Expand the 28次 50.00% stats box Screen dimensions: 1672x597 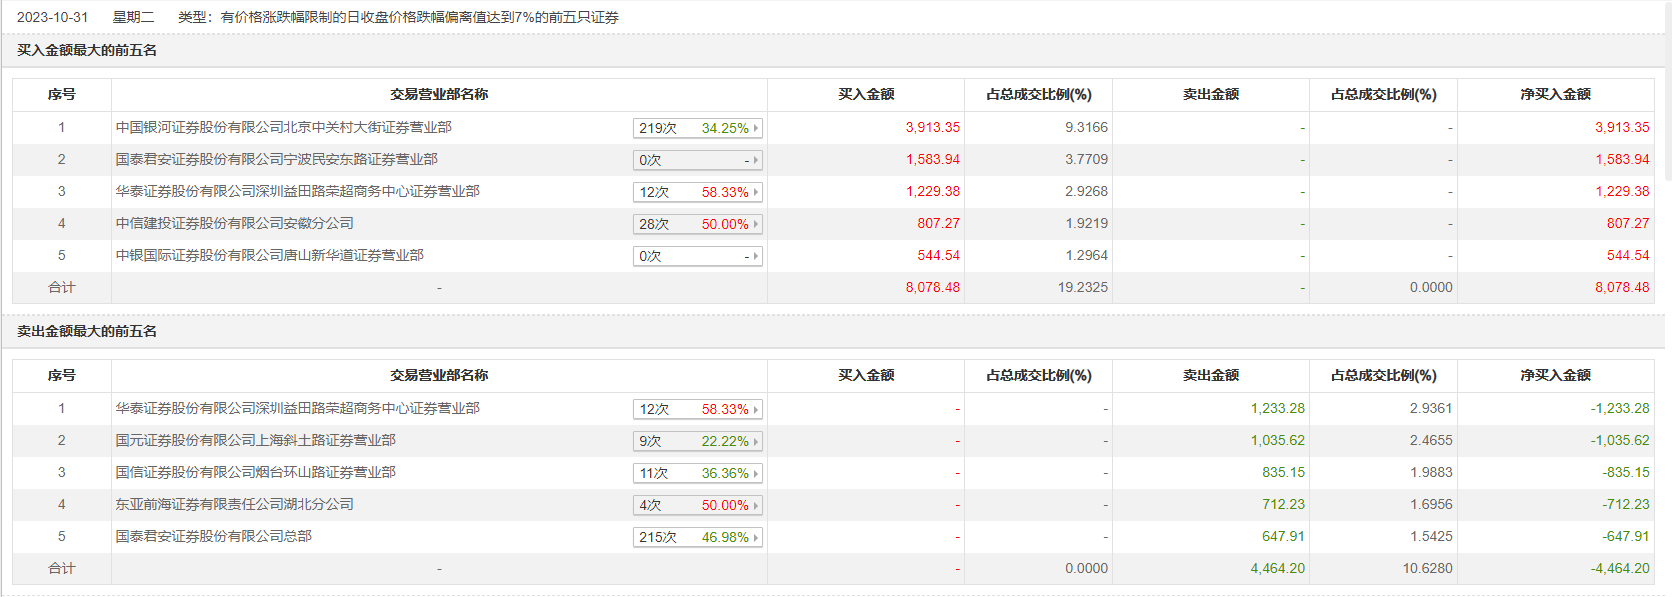[756, 224]
